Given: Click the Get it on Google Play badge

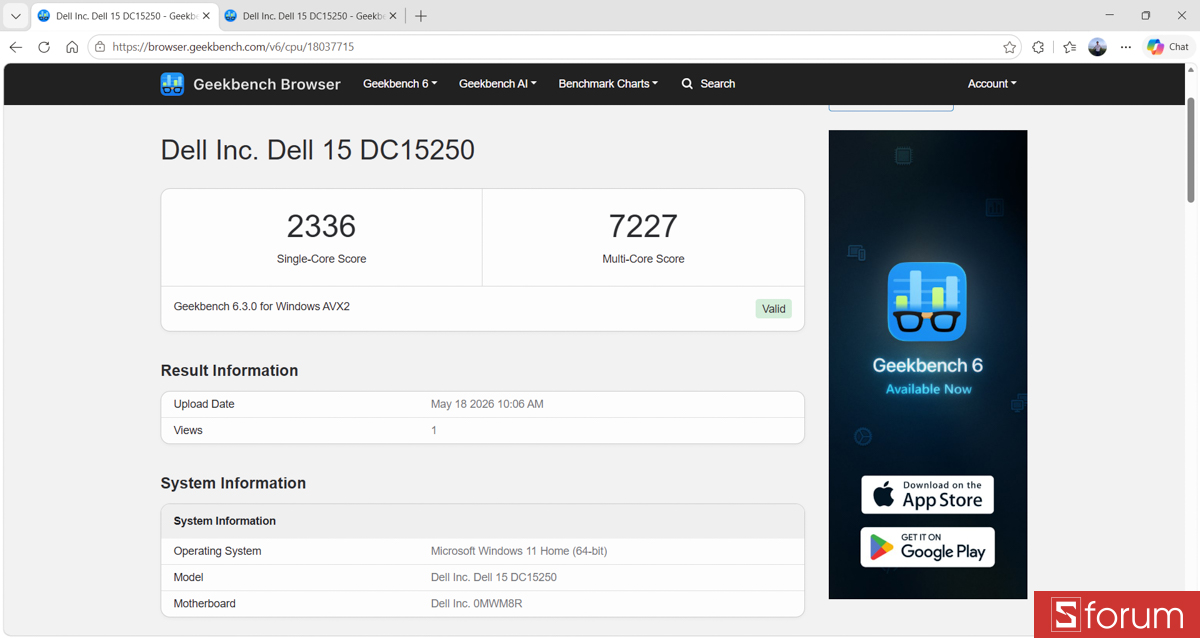Looking at the screenshot, I should pos(927,547).
